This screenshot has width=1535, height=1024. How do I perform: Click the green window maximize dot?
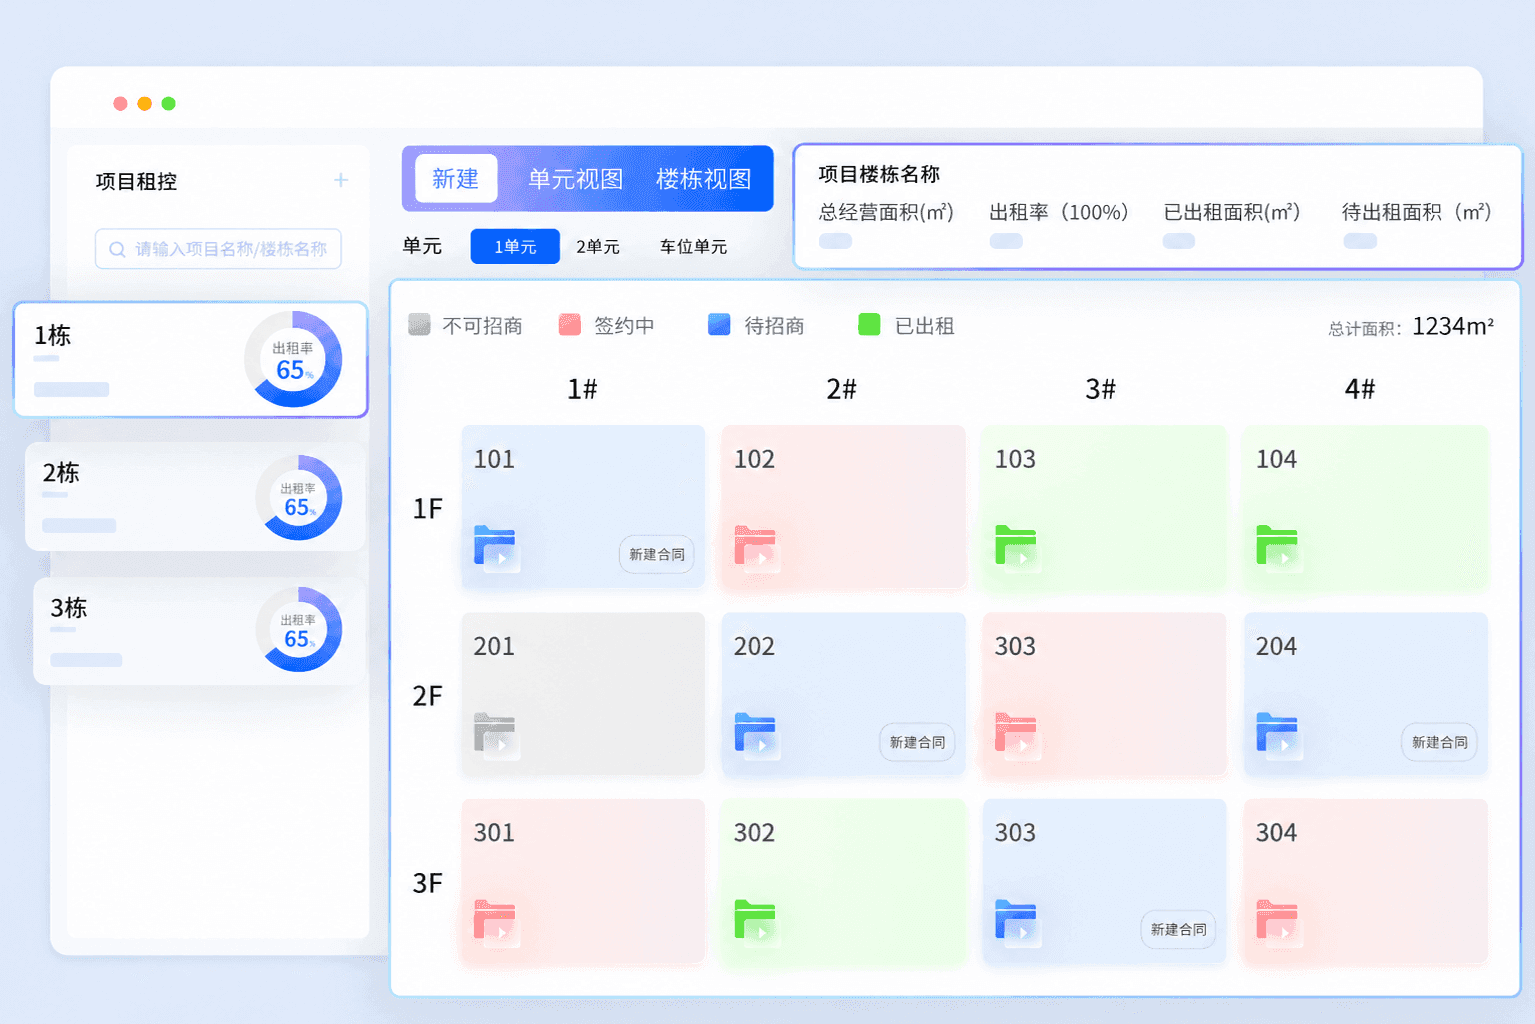[169, 103]
